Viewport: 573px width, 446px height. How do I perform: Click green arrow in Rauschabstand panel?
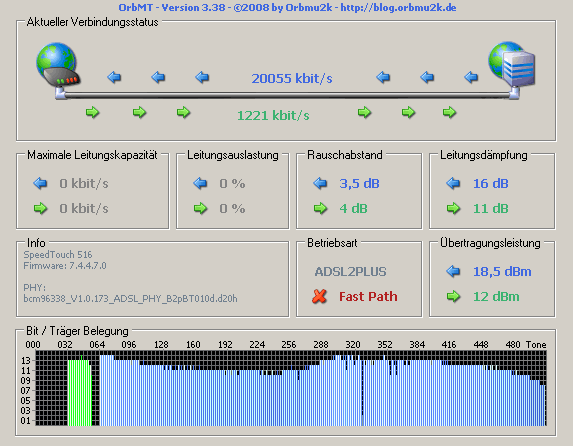[x=320, y=208]
